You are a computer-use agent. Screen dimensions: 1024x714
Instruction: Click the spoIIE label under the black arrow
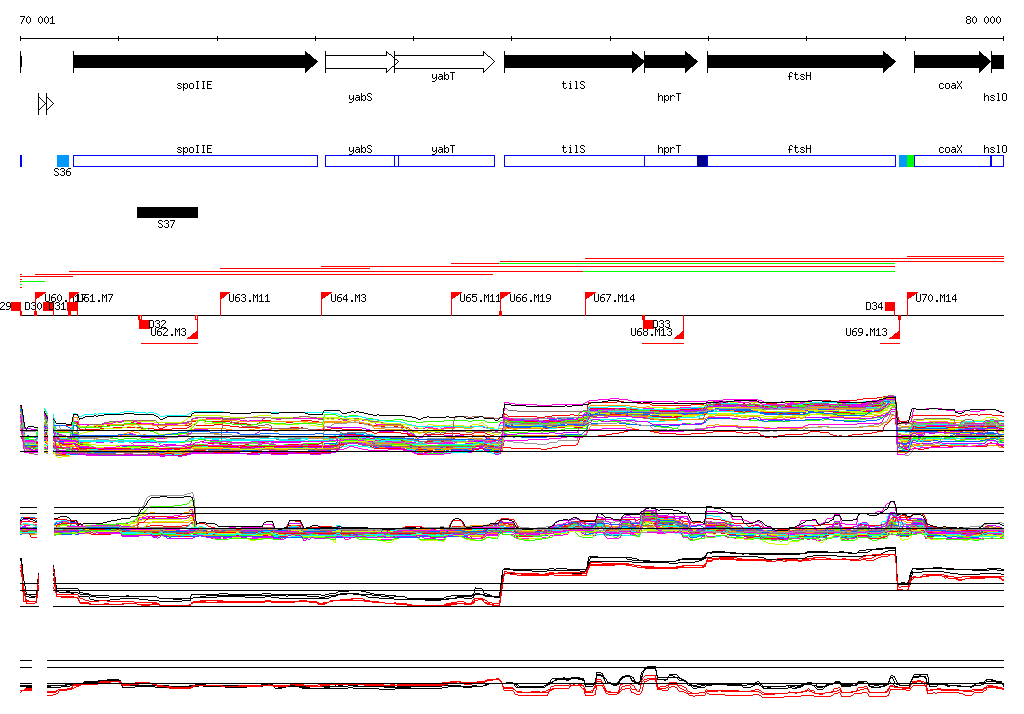[195, 86]
